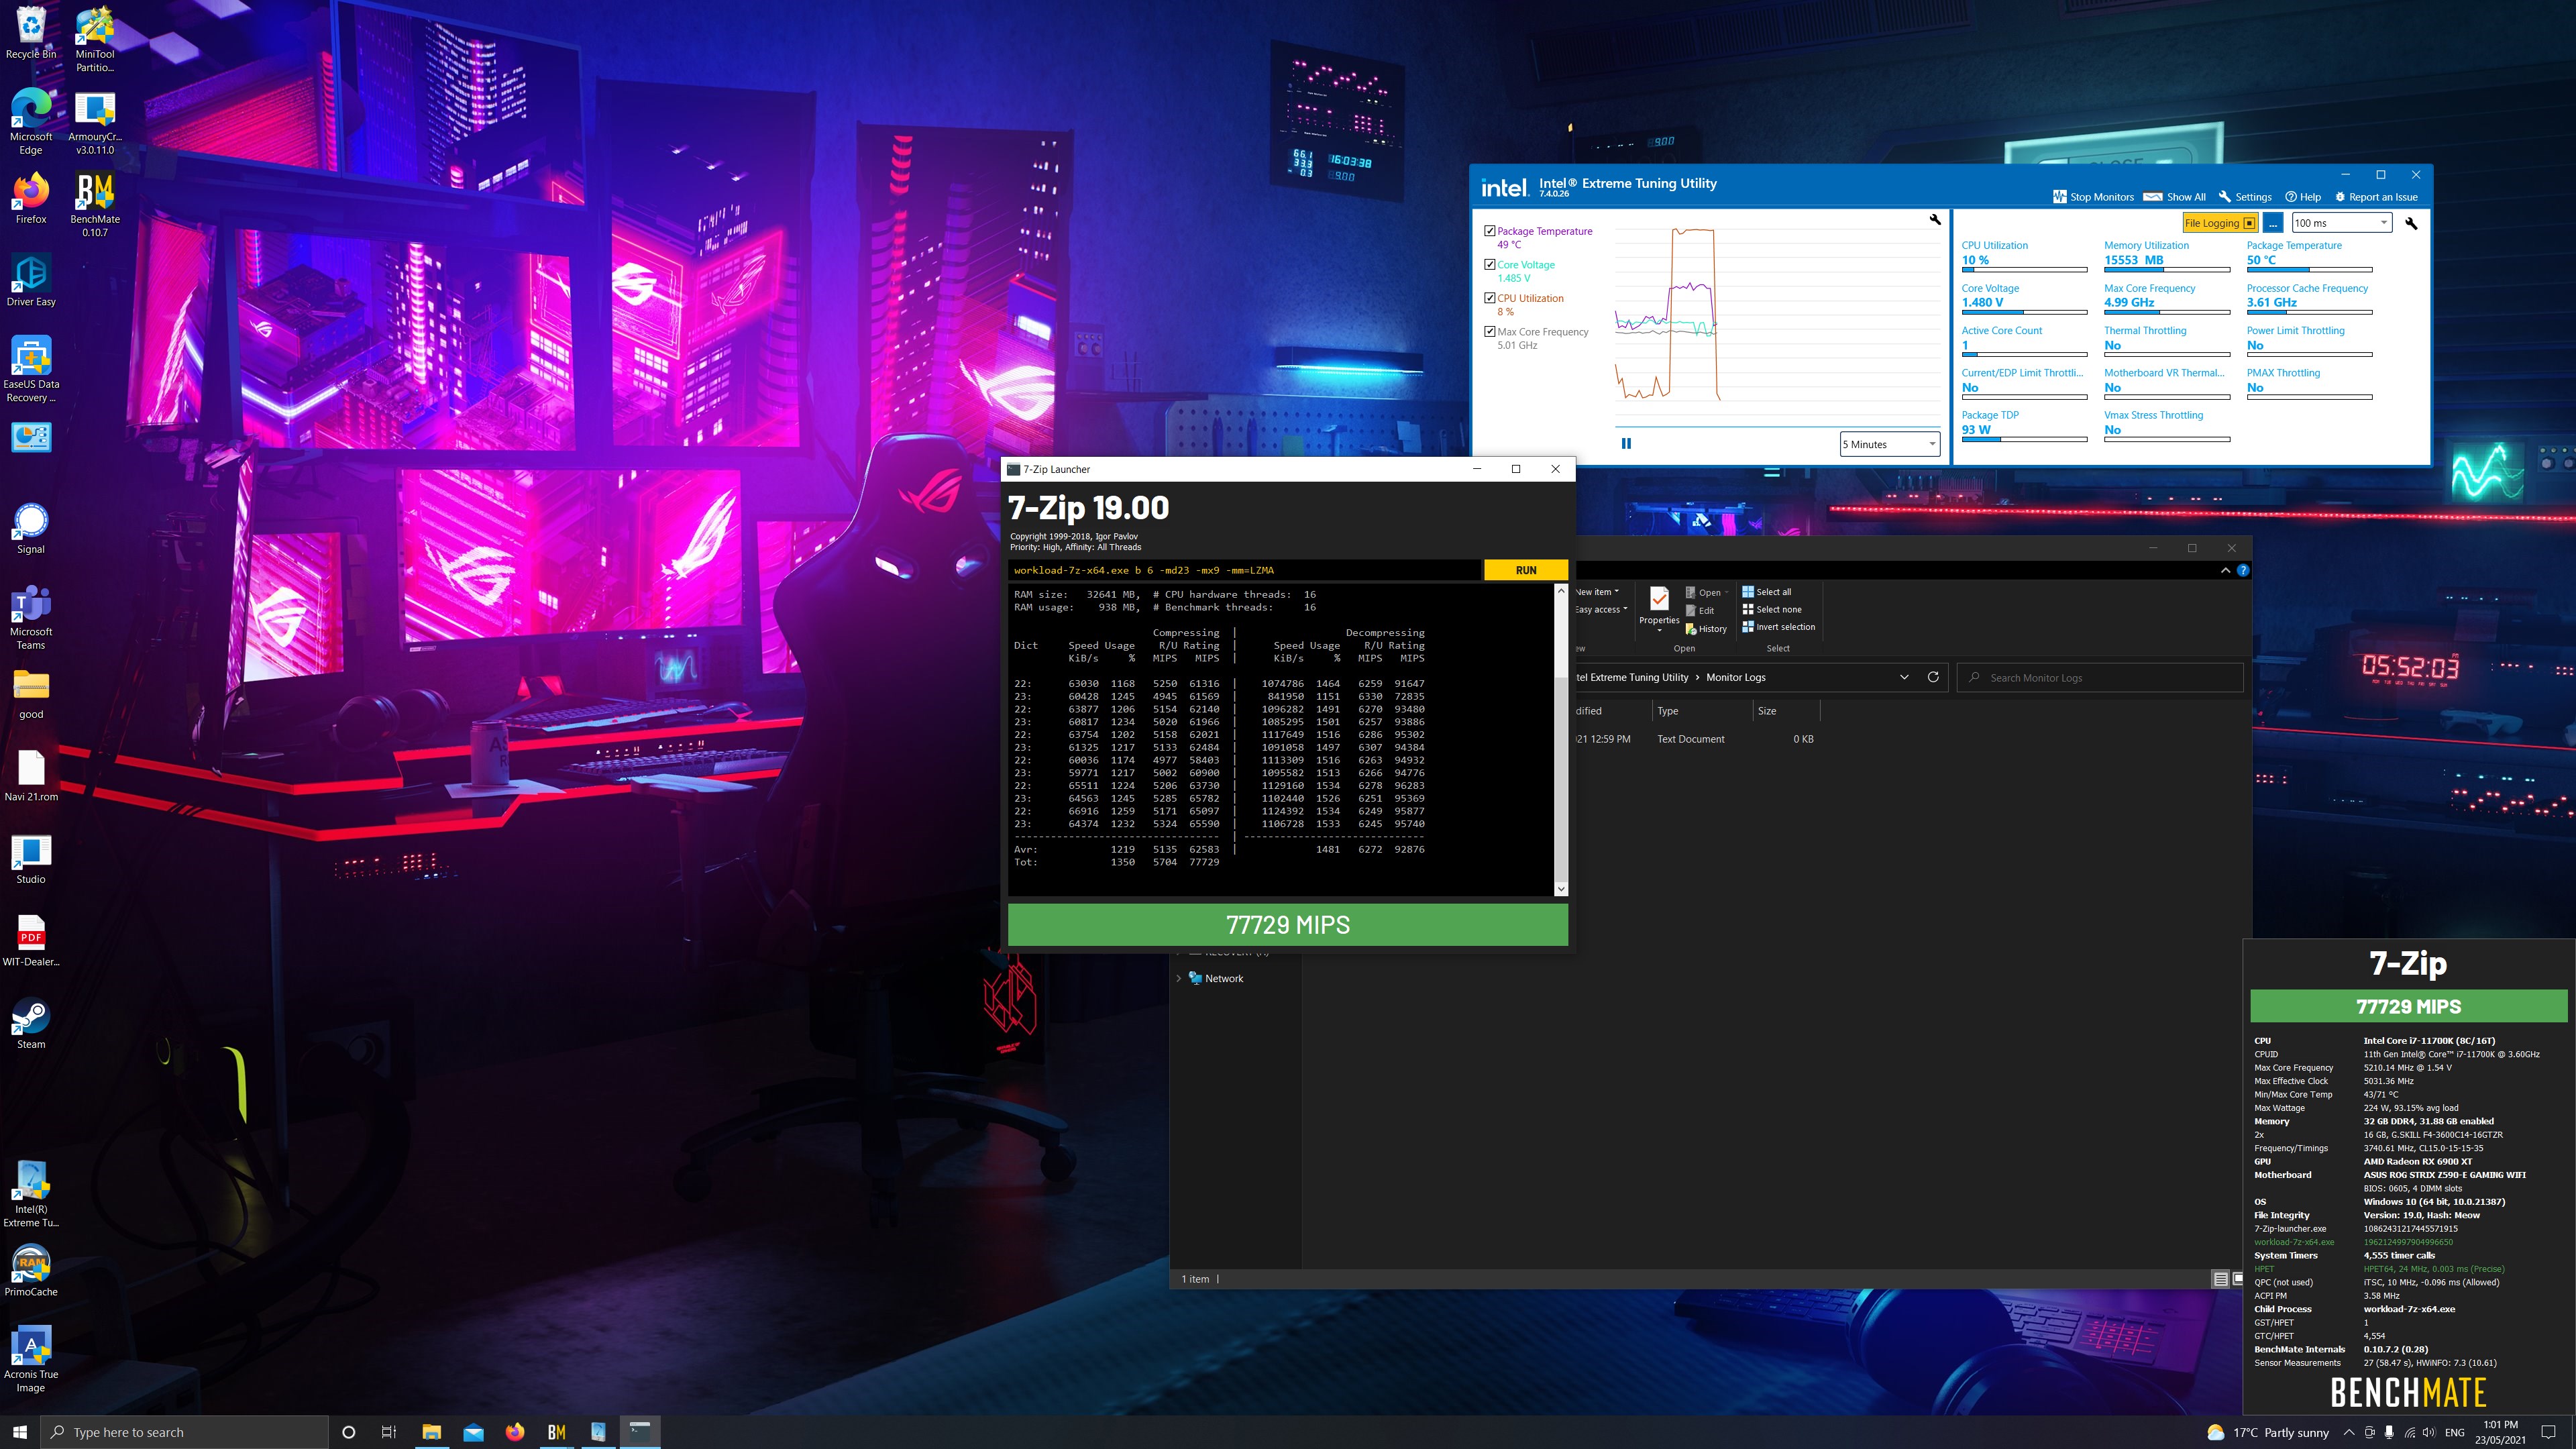Click the RUN button in 7-Zip Launcher
Screen dimensions: 2576x1449
[x=1526, y=570]
